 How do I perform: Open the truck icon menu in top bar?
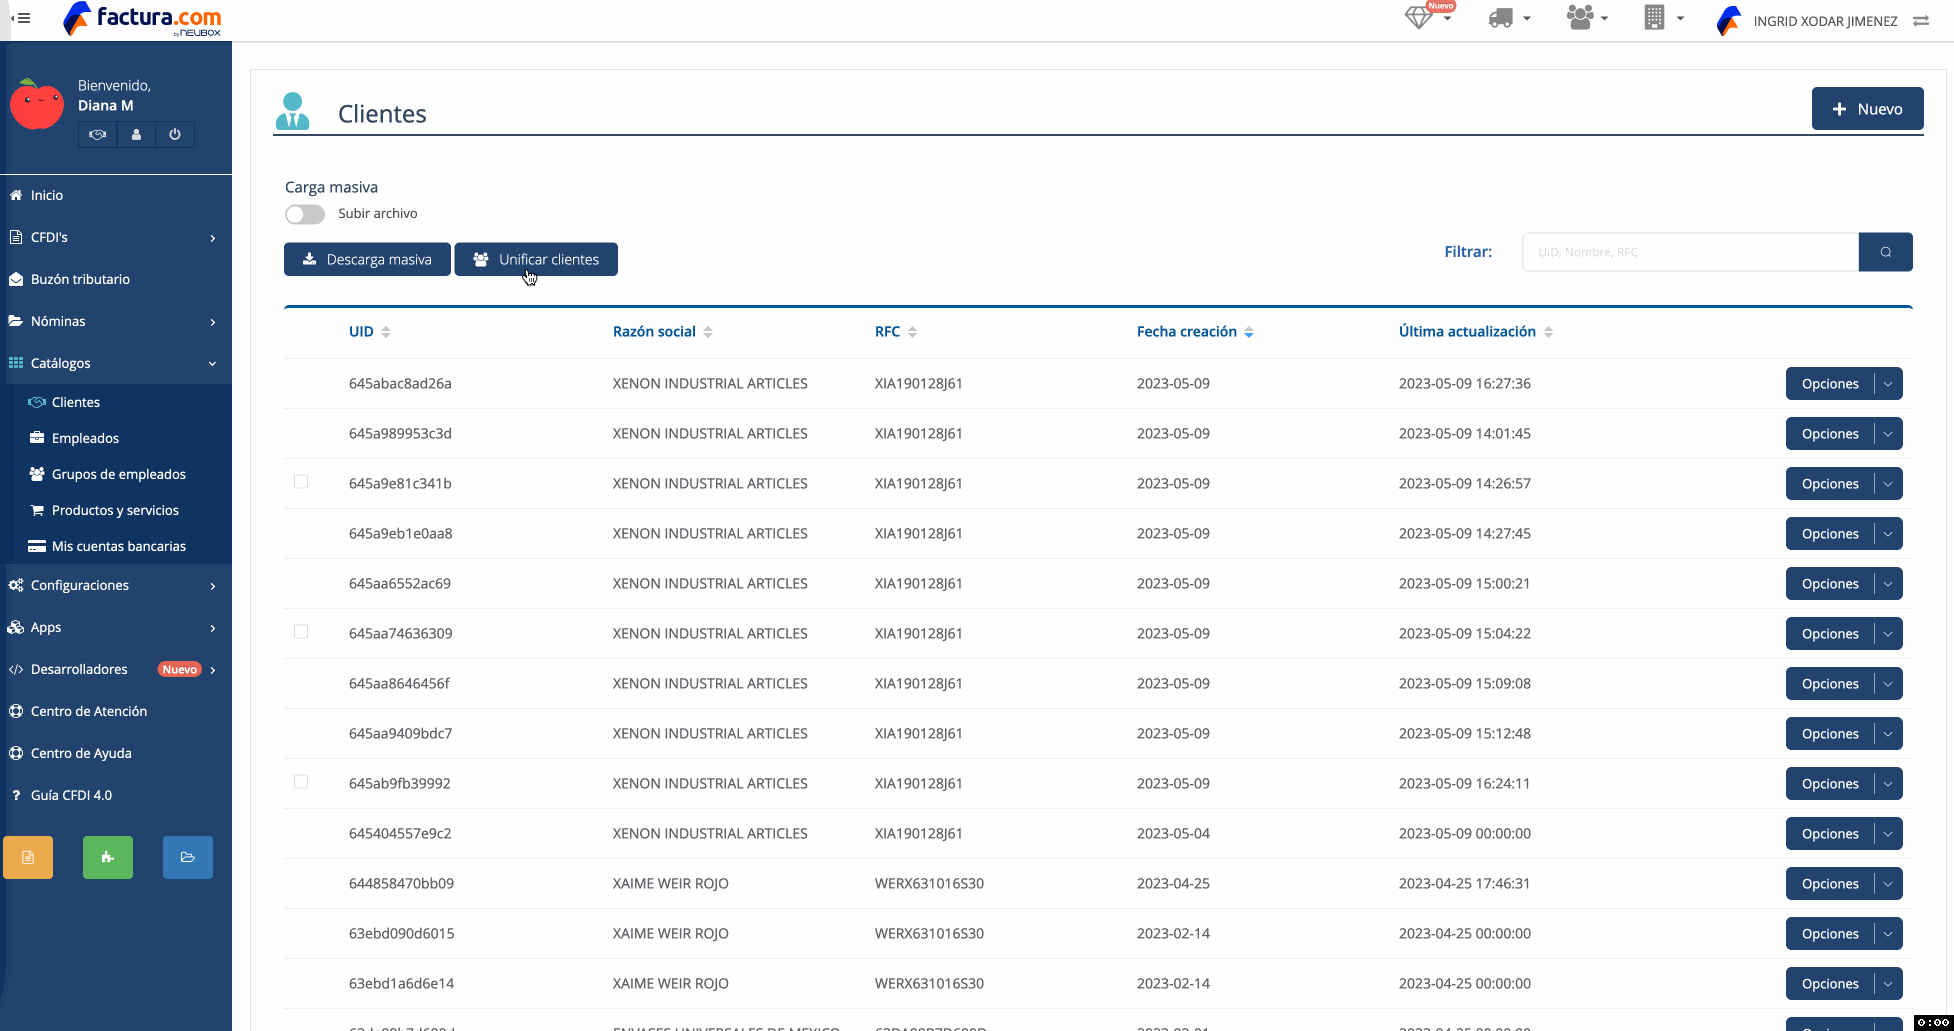coord(1509,18)
